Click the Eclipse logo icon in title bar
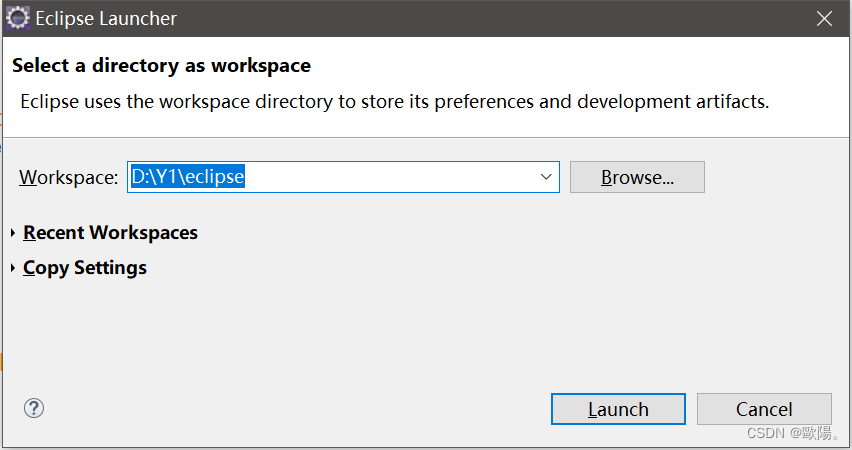The image size is (852, 450). click(x=18, y=18)
